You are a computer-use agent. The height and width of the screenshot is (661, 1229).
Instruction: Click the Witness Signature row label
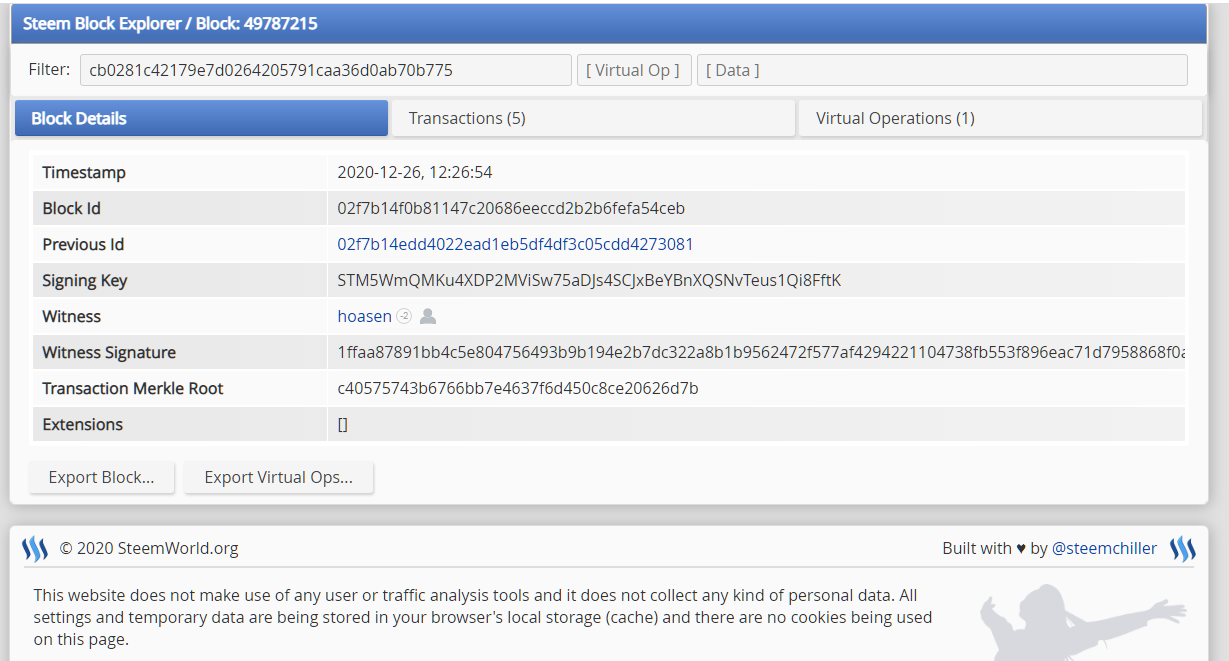click(109, 353)
